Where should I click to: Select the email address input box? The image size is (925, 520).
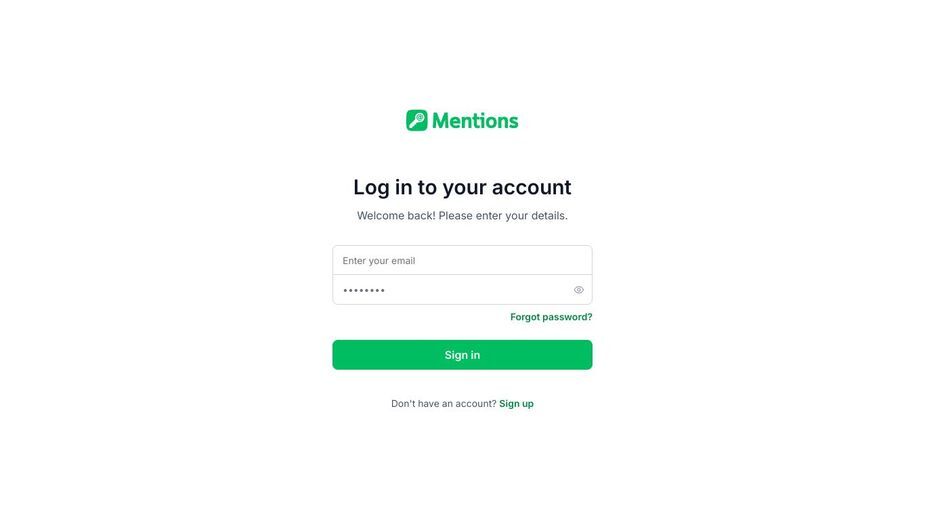(x=462, y=260)
